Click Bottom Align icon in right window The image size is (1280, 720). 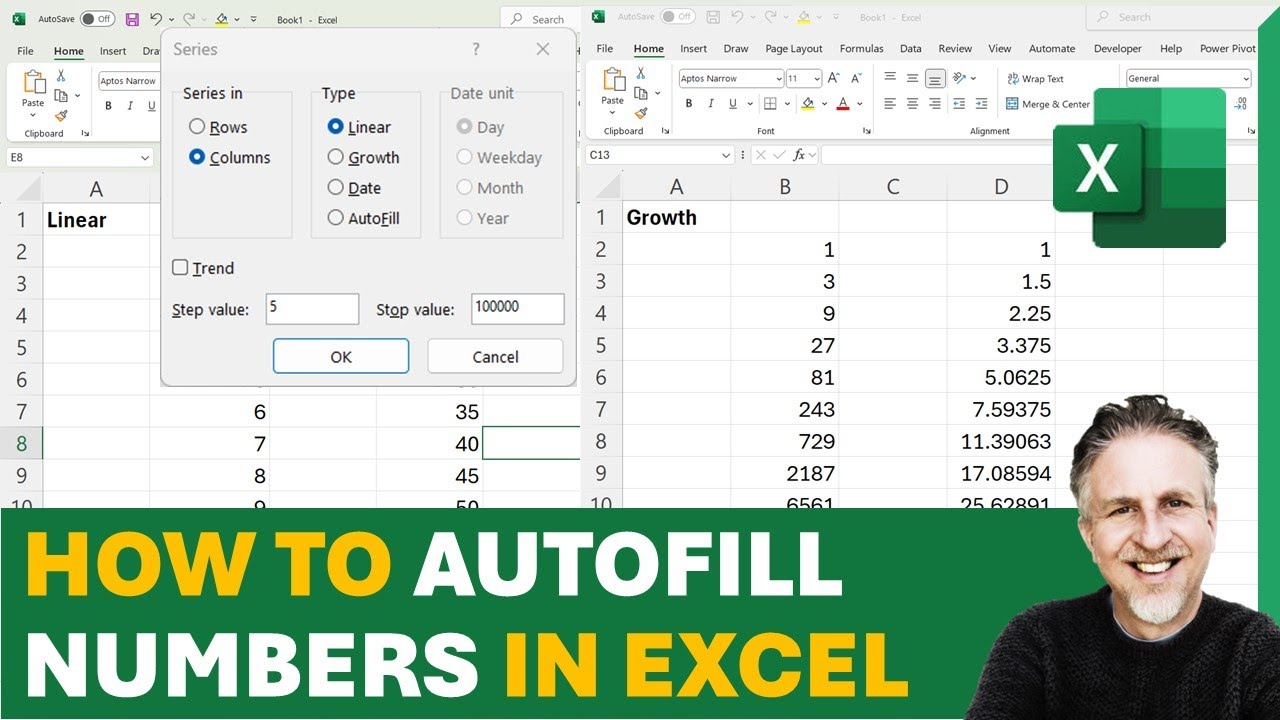point(935,79)
